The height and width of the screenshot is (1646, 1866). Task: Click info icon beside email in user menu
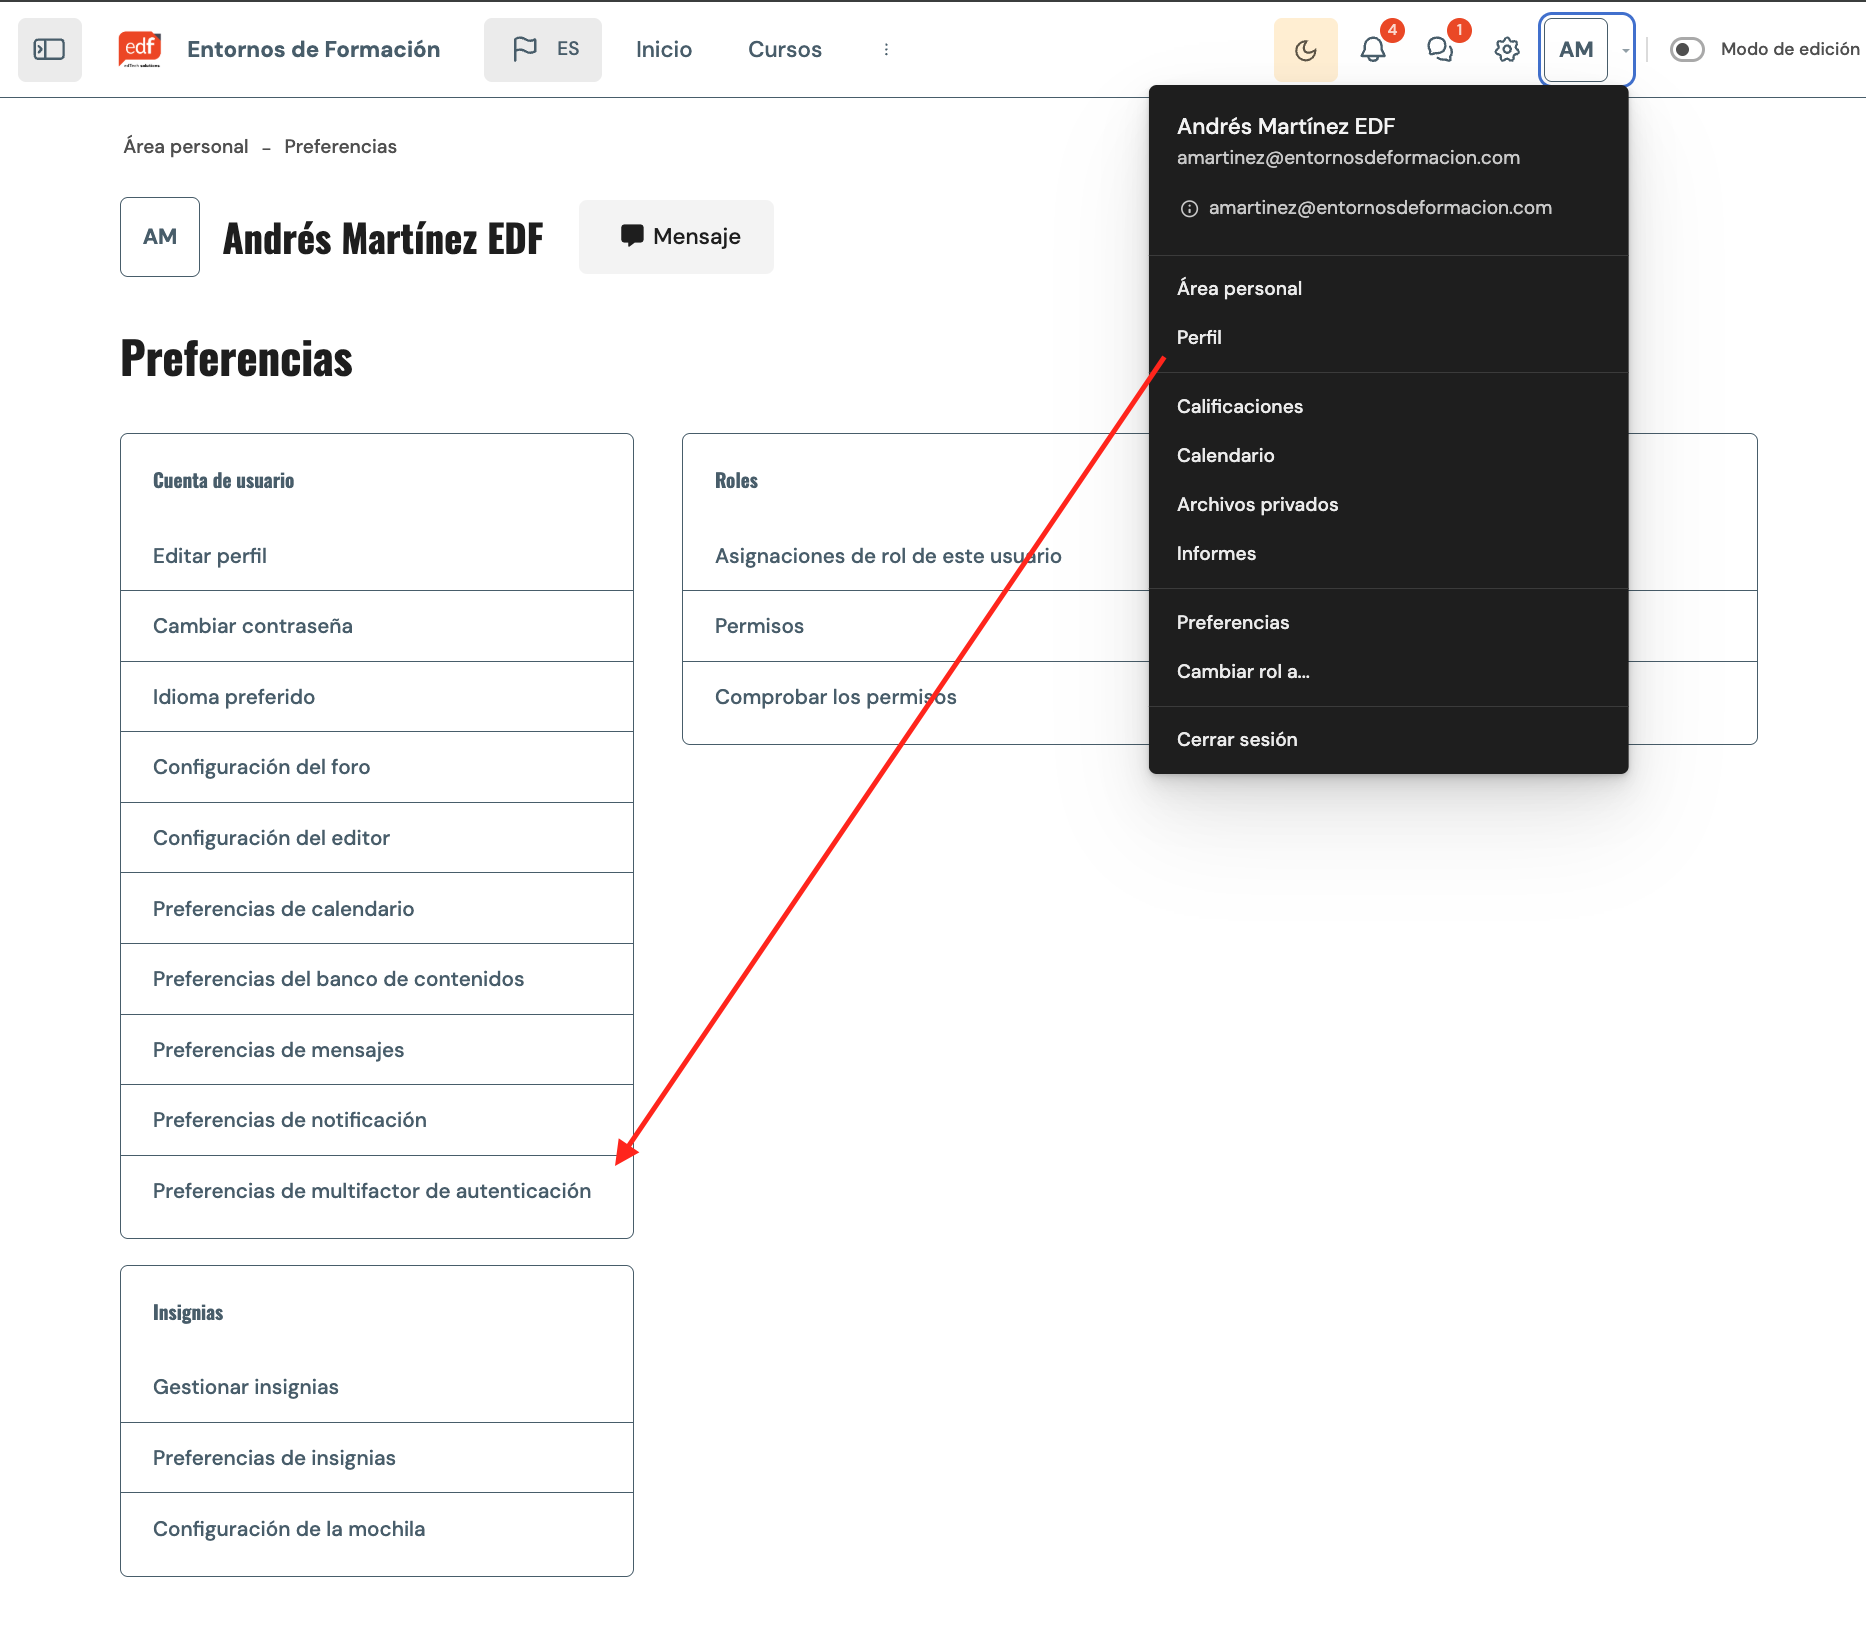coord(1189,209)
